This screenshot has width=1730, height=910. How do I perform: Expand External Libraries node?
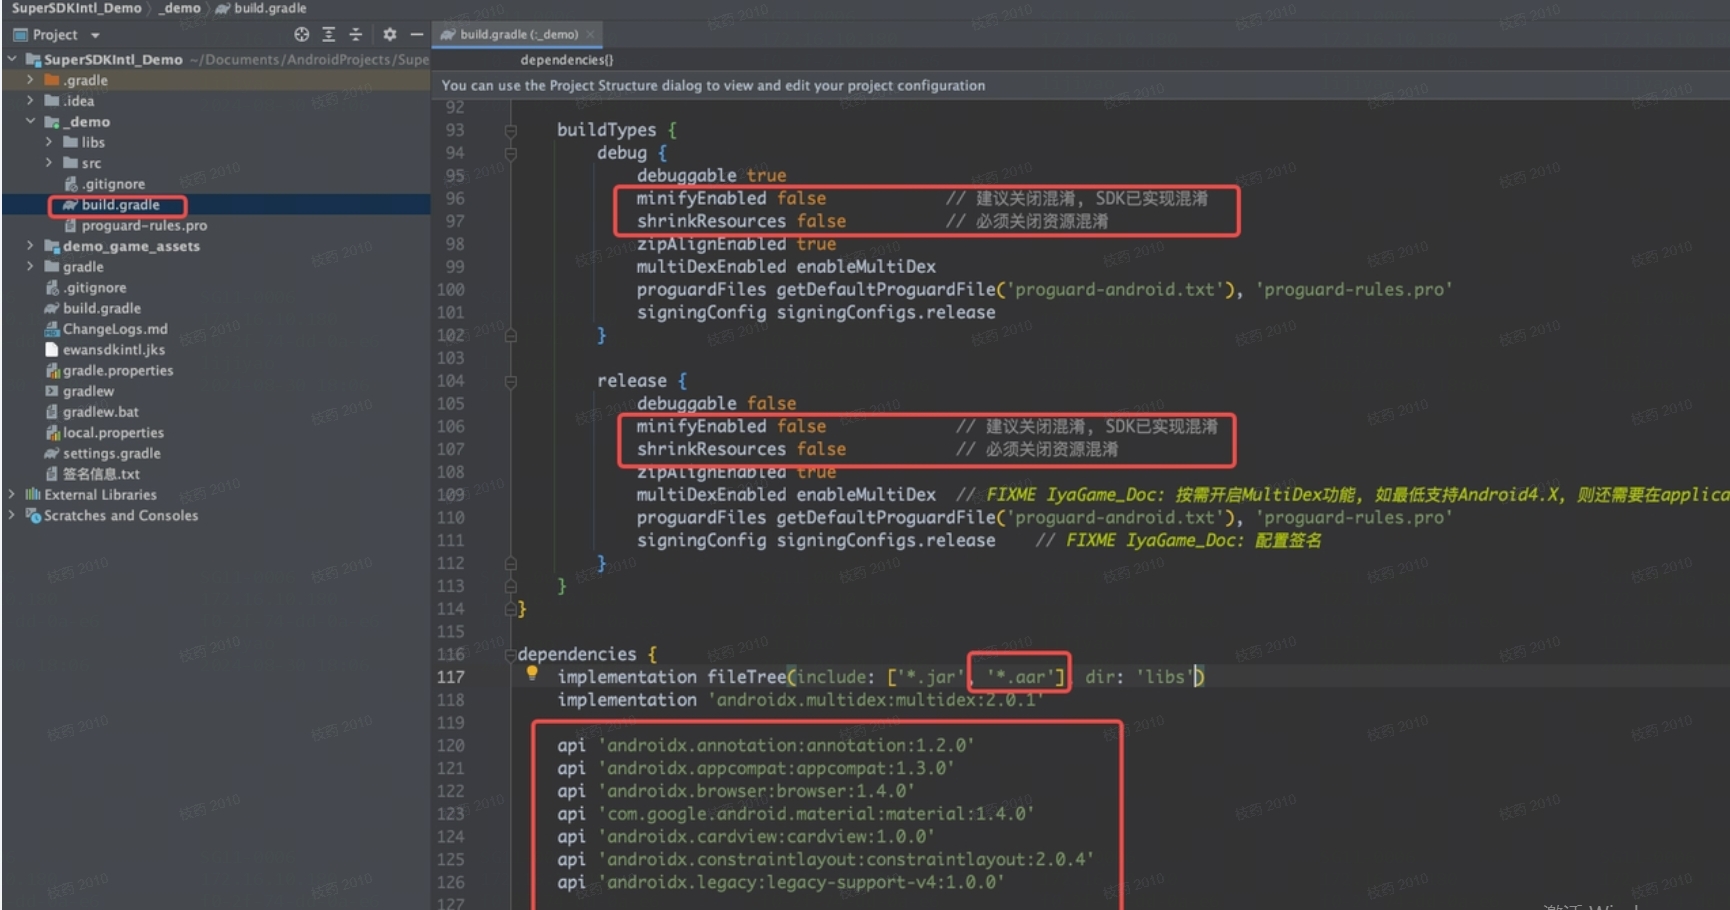pyautogui.click(x=12, y=494)
